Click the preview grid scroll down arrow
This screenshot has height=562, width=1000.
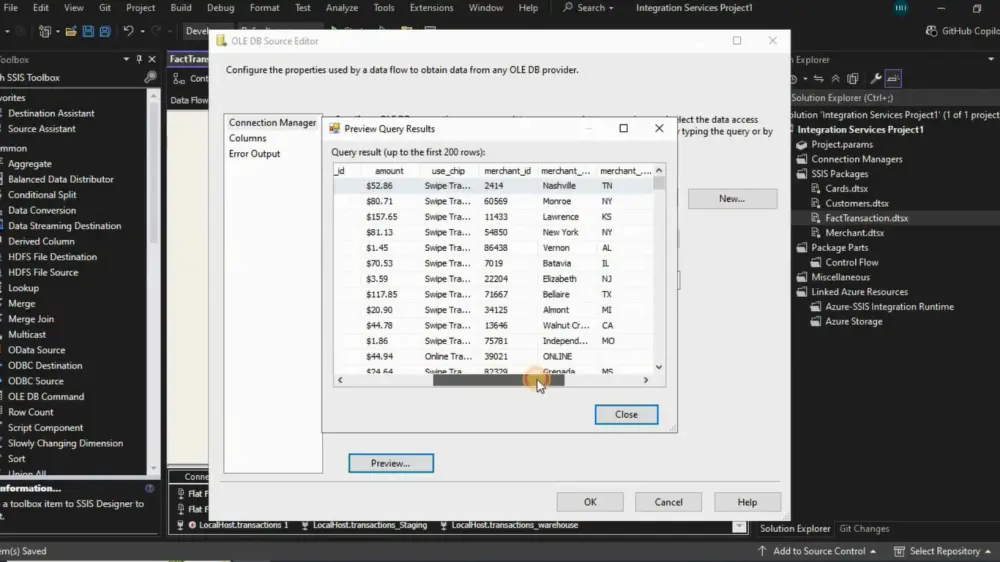click(x=659, y=367)
